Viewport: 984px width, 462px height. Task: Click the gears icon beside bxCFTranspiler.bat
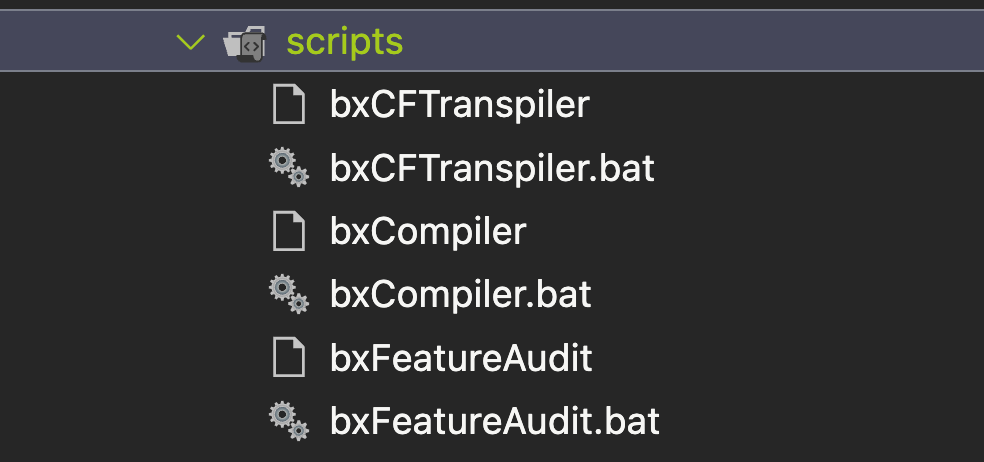[x=289, y=167]
